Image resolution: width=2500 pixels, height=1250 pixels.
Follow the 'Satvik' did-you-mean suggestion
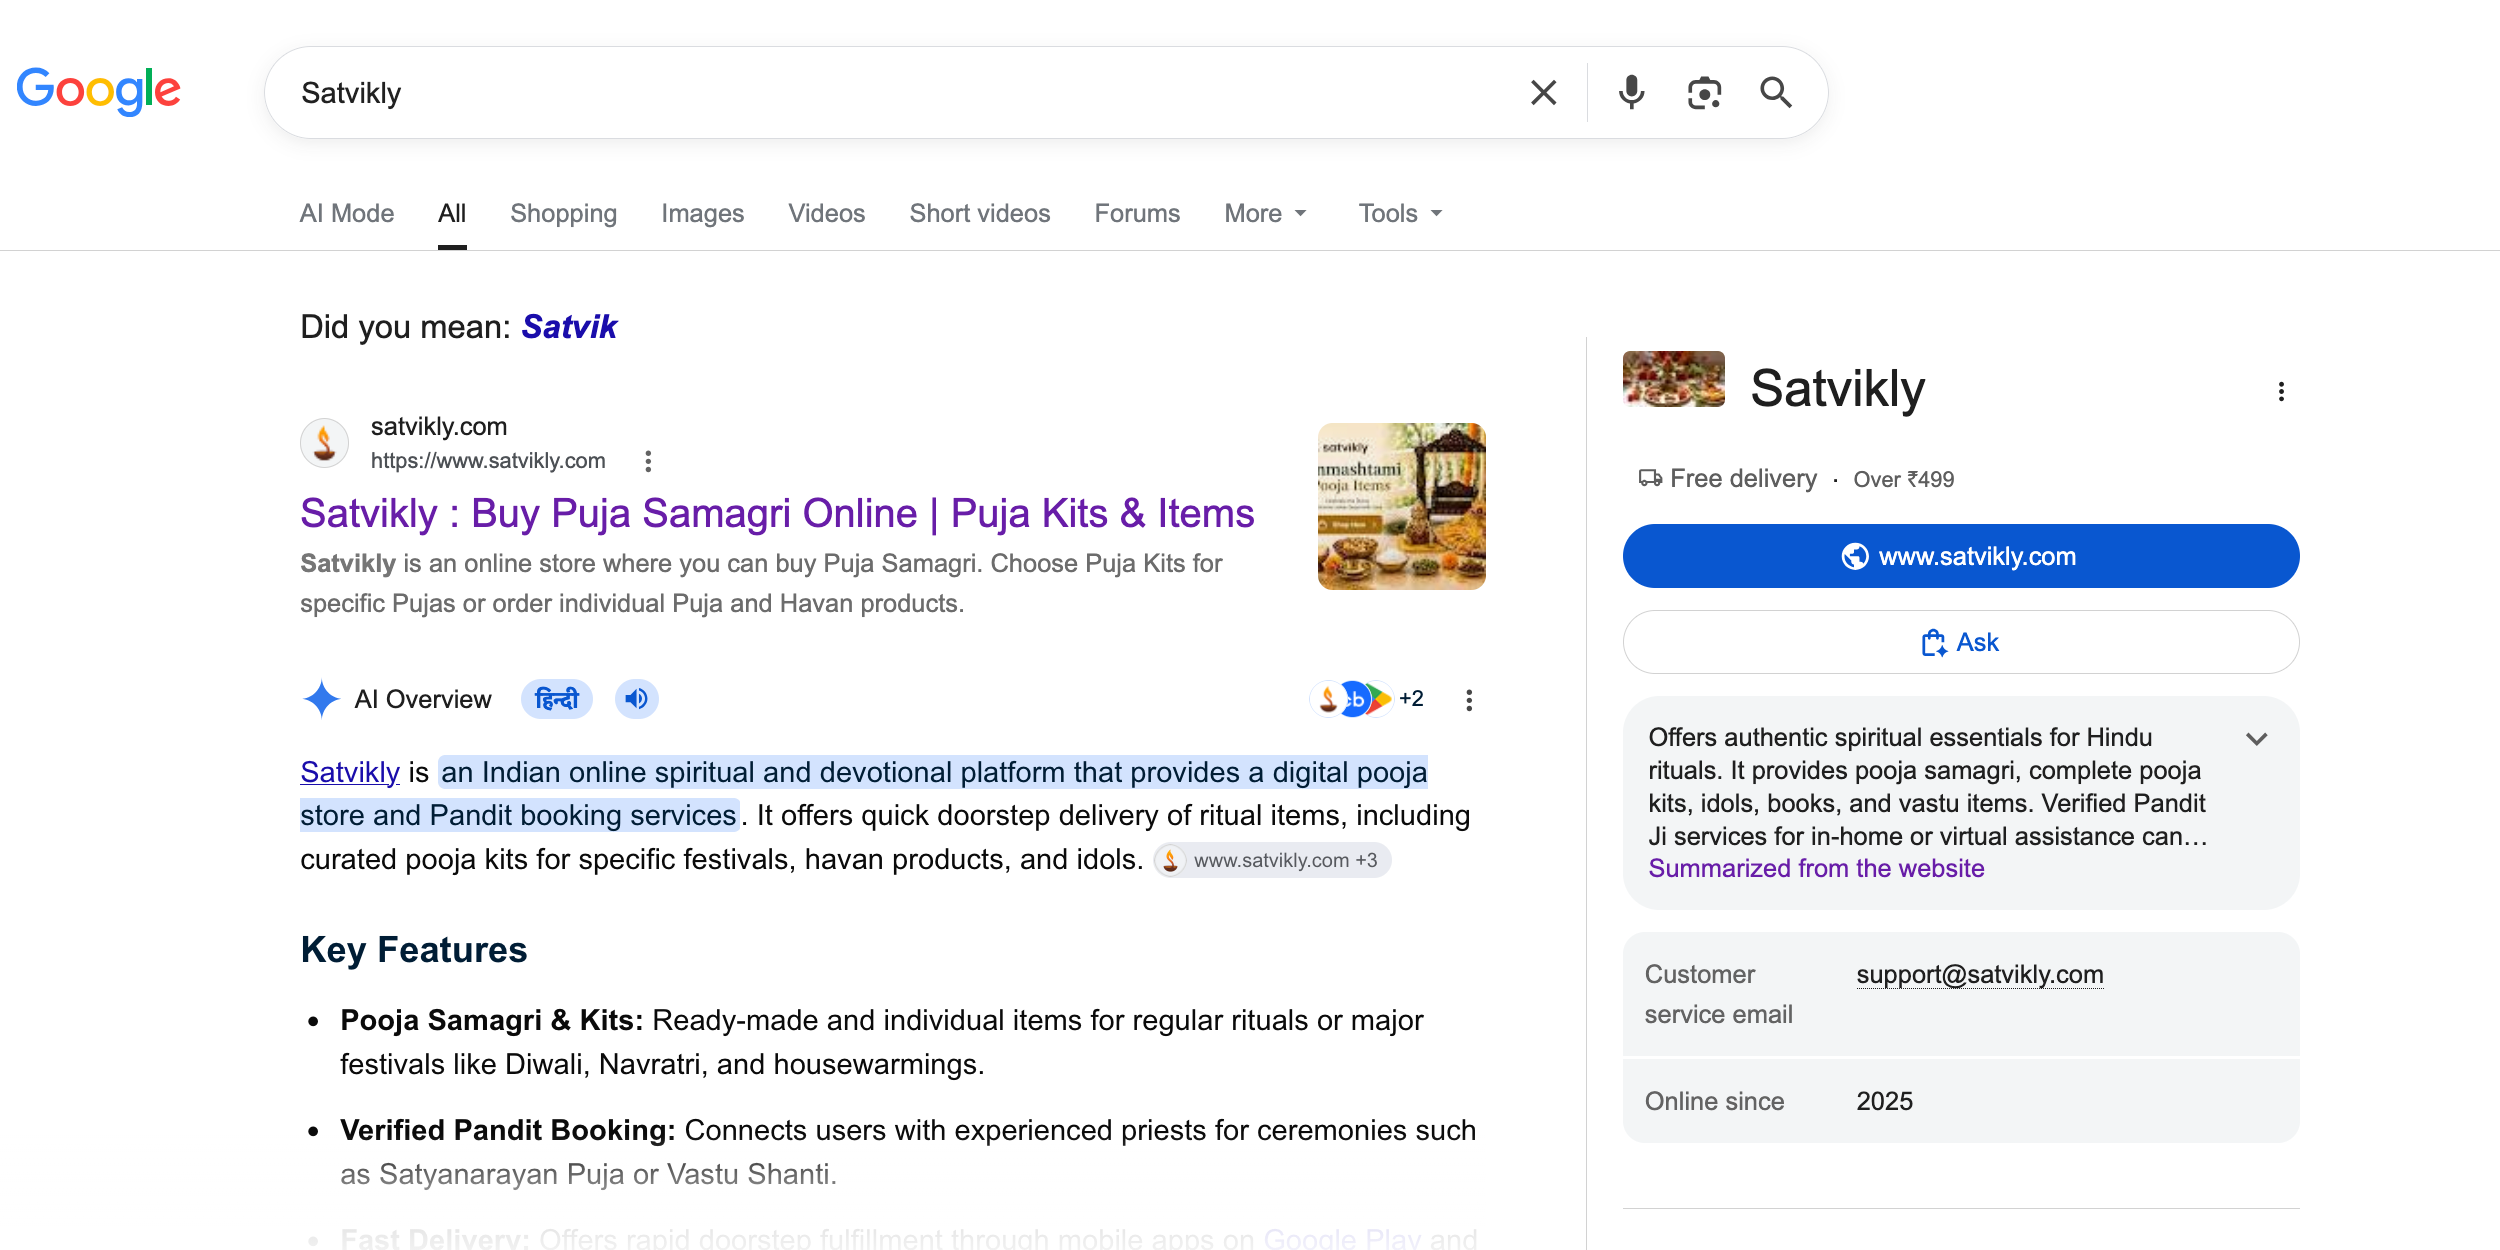click(569, 327)
